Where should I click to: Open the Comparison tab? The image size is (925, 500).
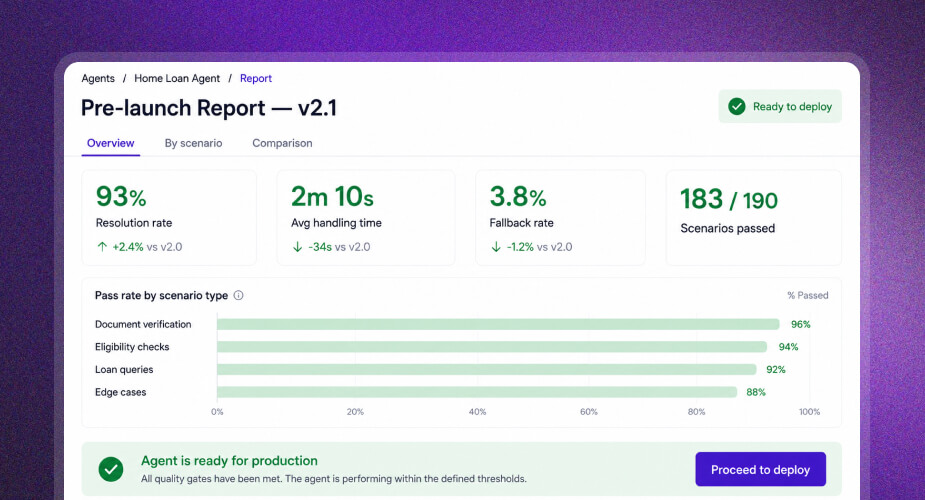click(x=283, y=143)
